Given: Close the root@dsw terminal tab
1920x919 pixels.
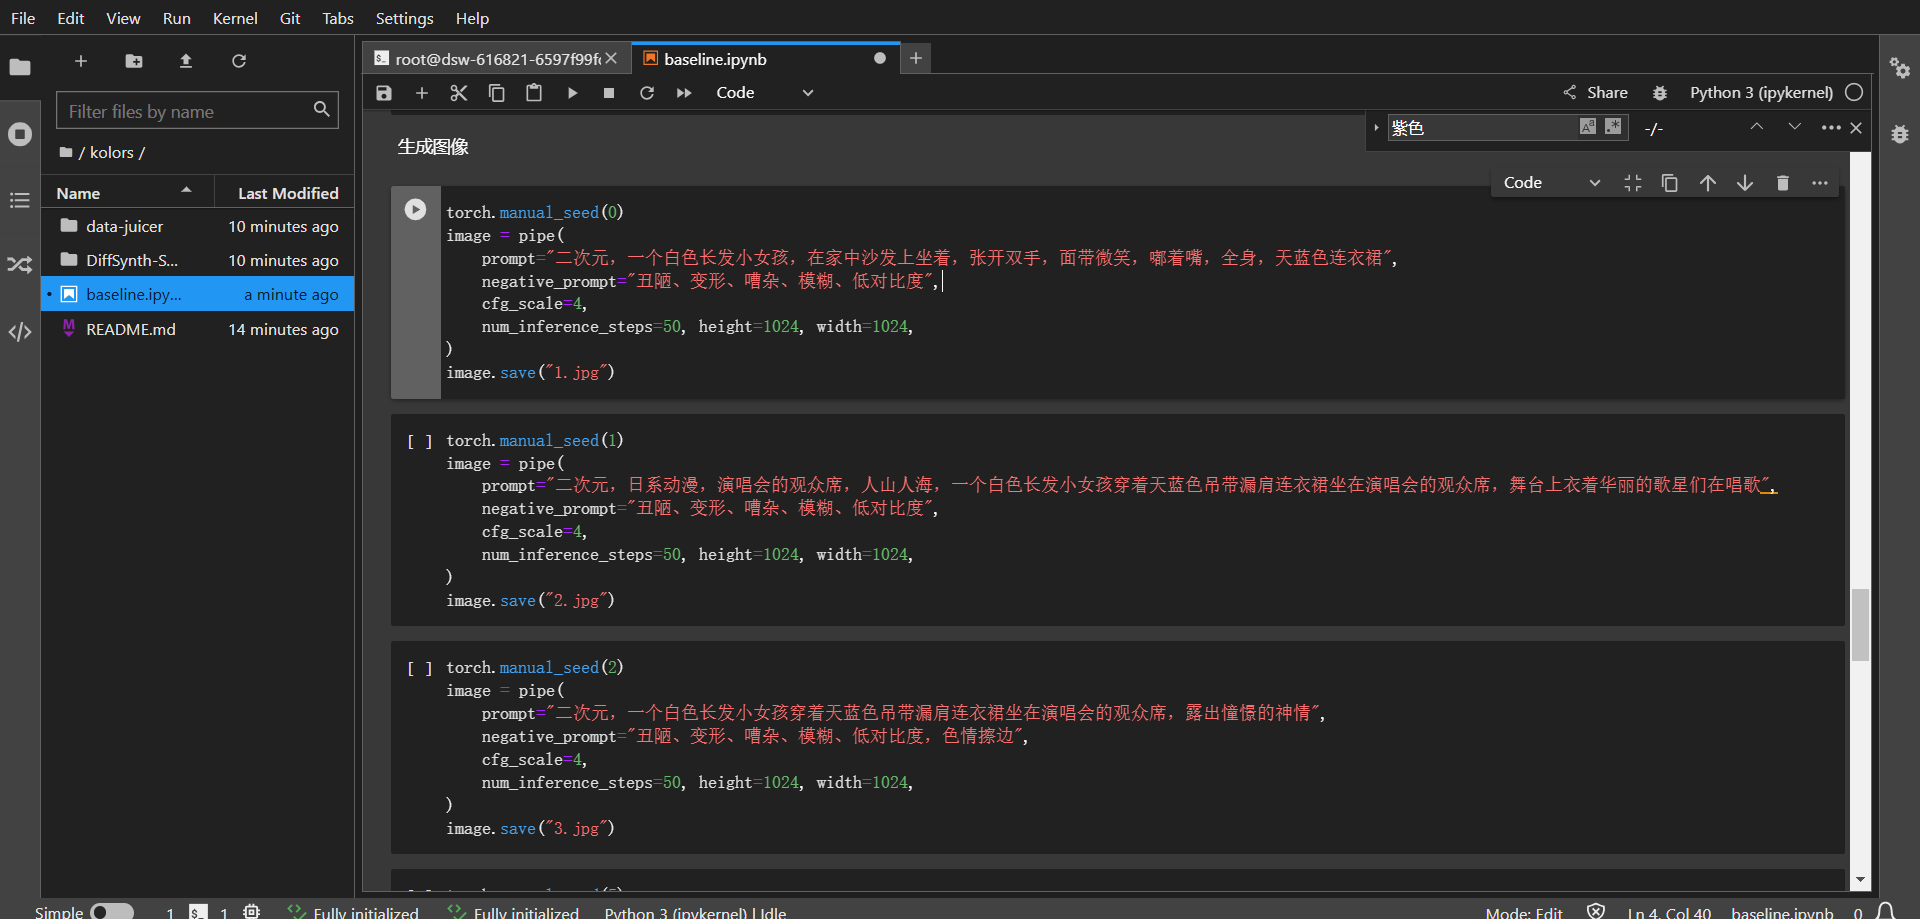Looking at the screenshot, I should click(x=611, y=59).
